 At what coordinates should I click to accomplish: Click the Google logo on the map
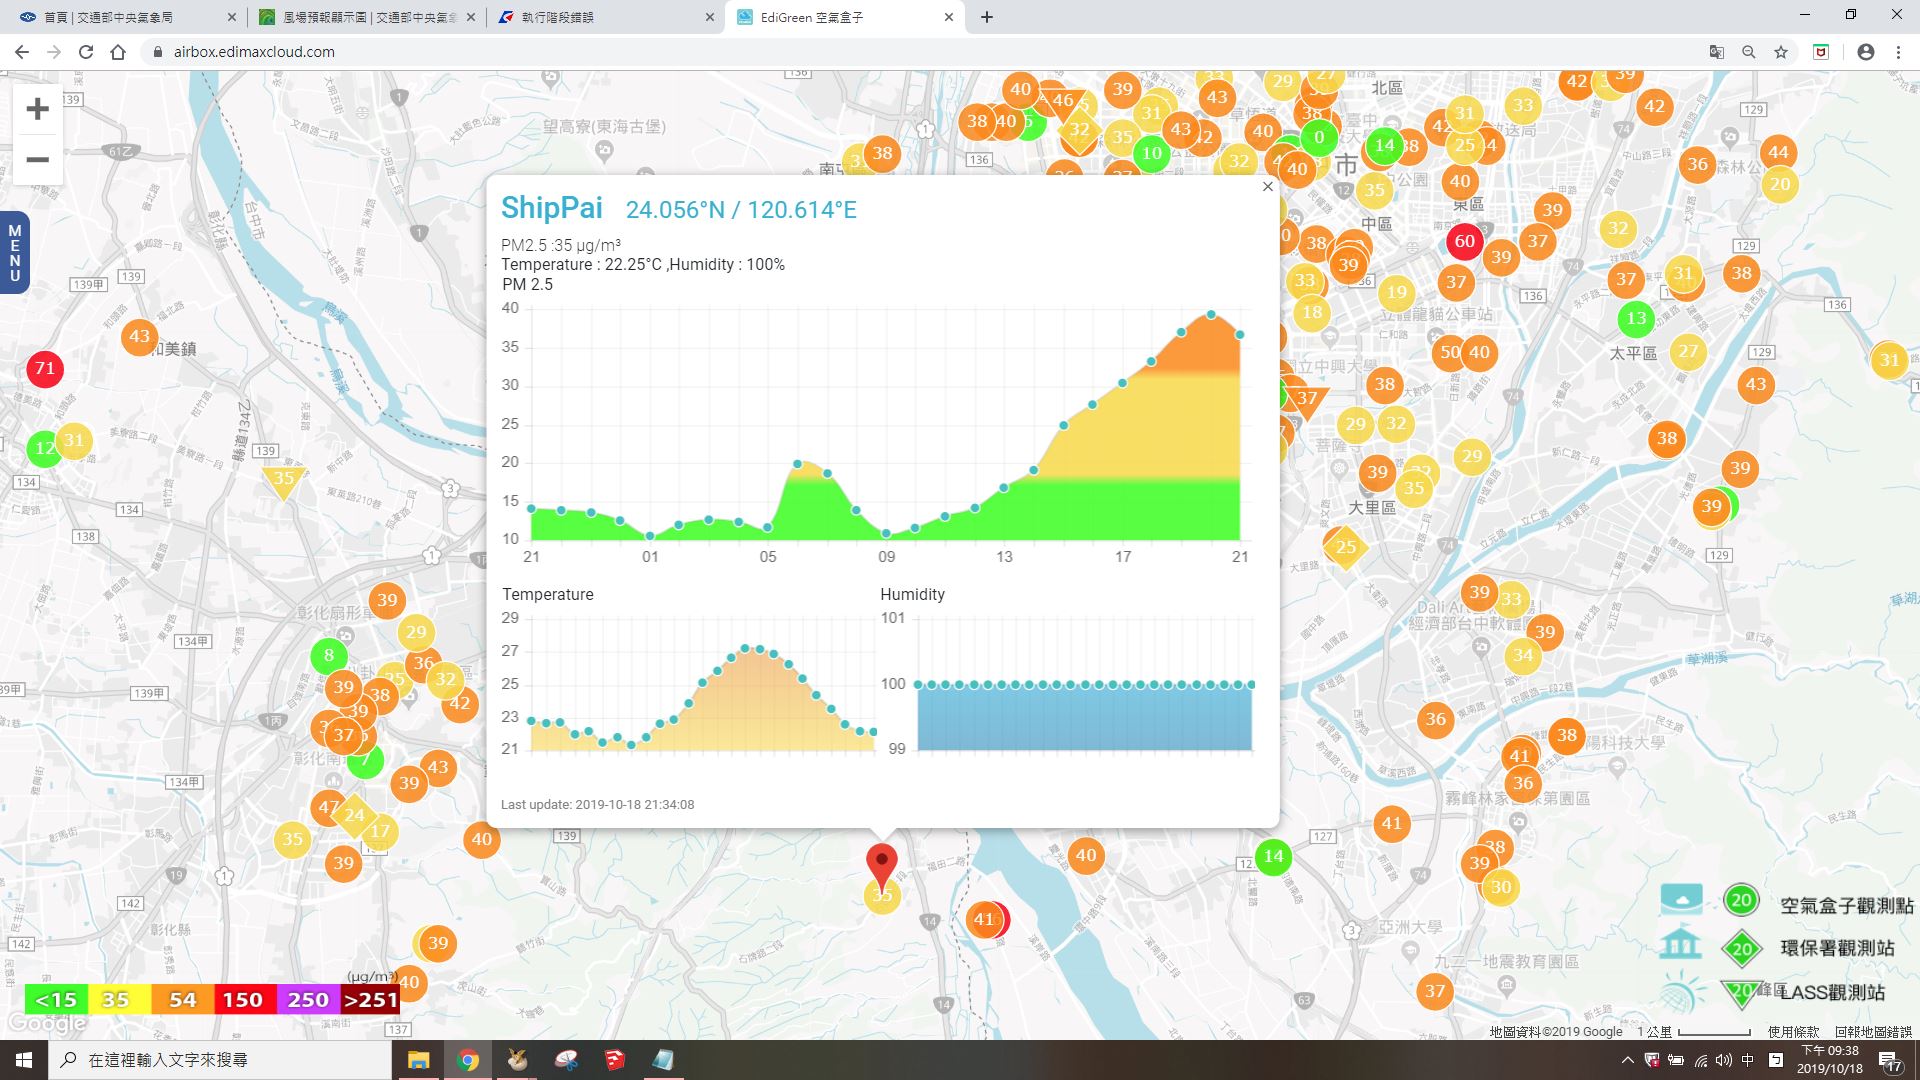46,1024
